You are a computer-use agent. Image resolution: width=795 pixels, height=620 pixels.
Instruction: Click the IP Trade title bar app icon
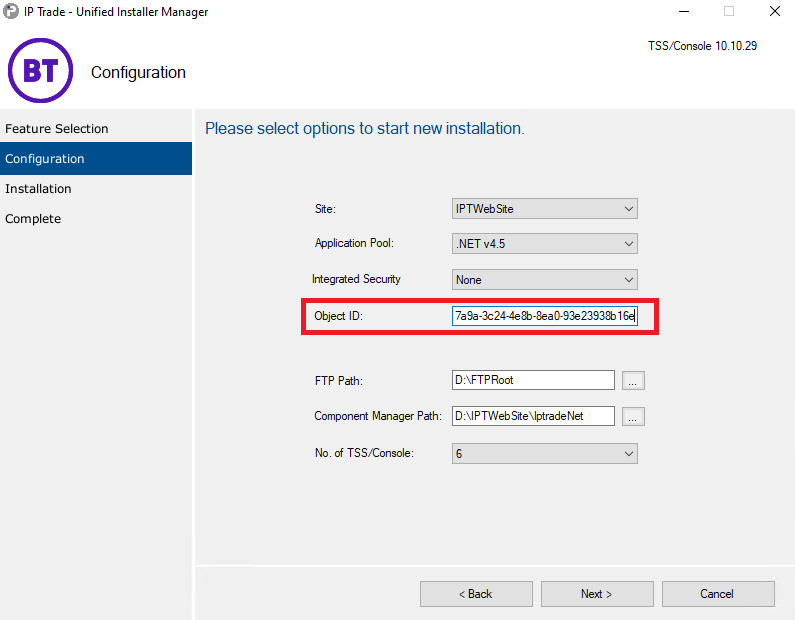coord(11,11)
